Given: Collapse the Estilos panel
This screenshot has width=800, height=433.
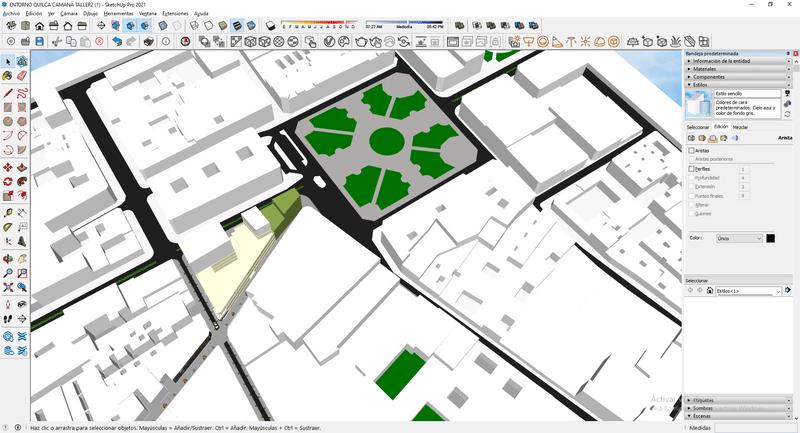Looking at the screenshot, I should pos(738,85).
